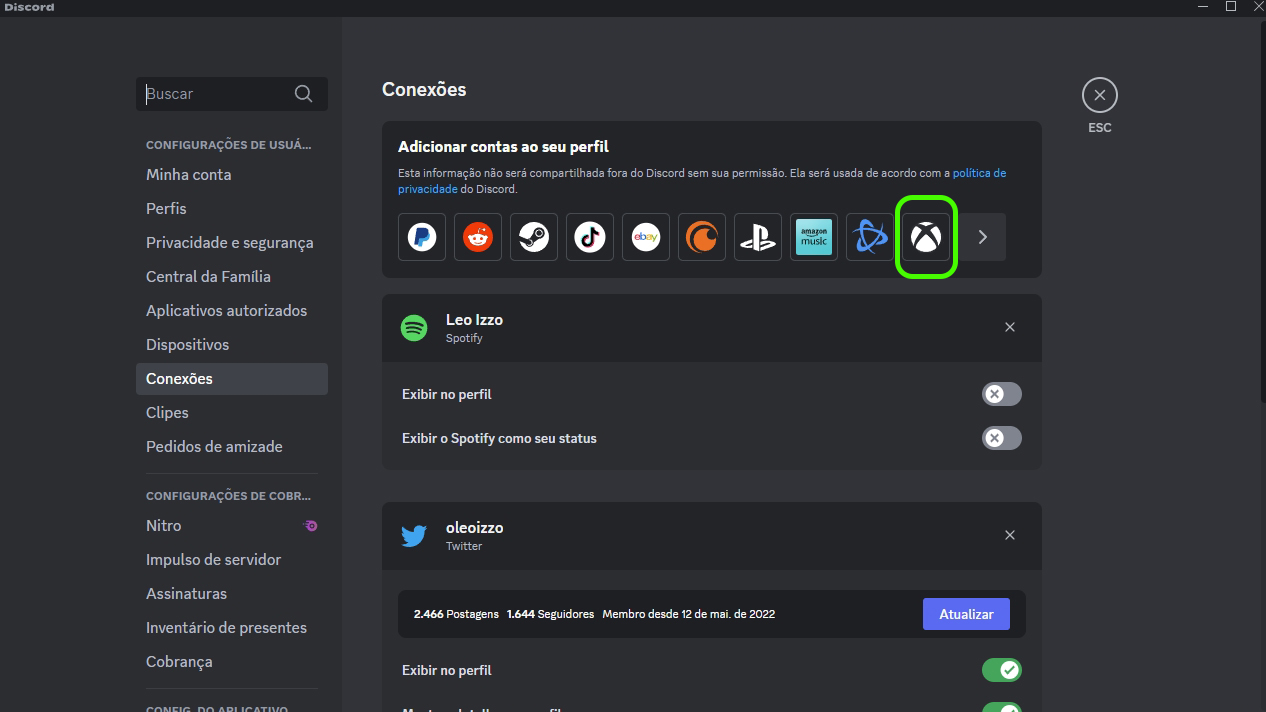The width and height of the screenshot is (1266, 712).
Task: Remove the Twitter oleoizzo connection
Action: (x=1010, y=535)
